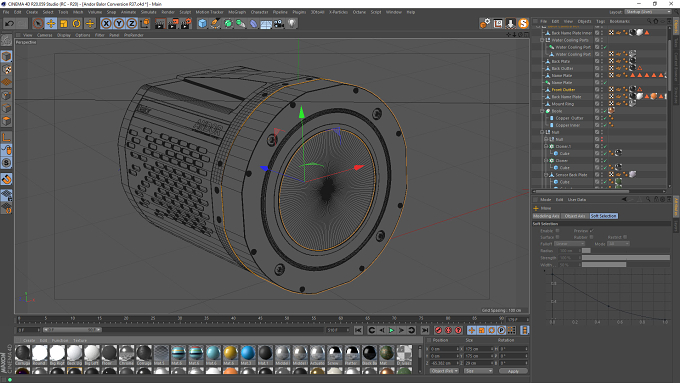Toggle the Enable Snap magnet icon

(7, 179)
